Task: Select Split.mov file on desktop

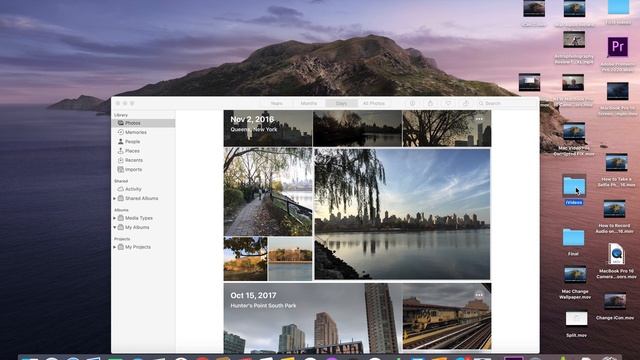Action: pos(576,324)
